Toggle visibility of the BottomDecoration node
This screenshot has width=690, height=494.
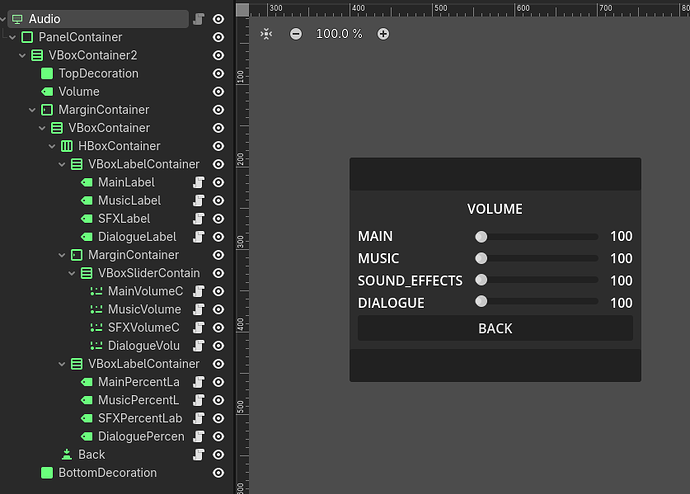[x=218, y=473]
